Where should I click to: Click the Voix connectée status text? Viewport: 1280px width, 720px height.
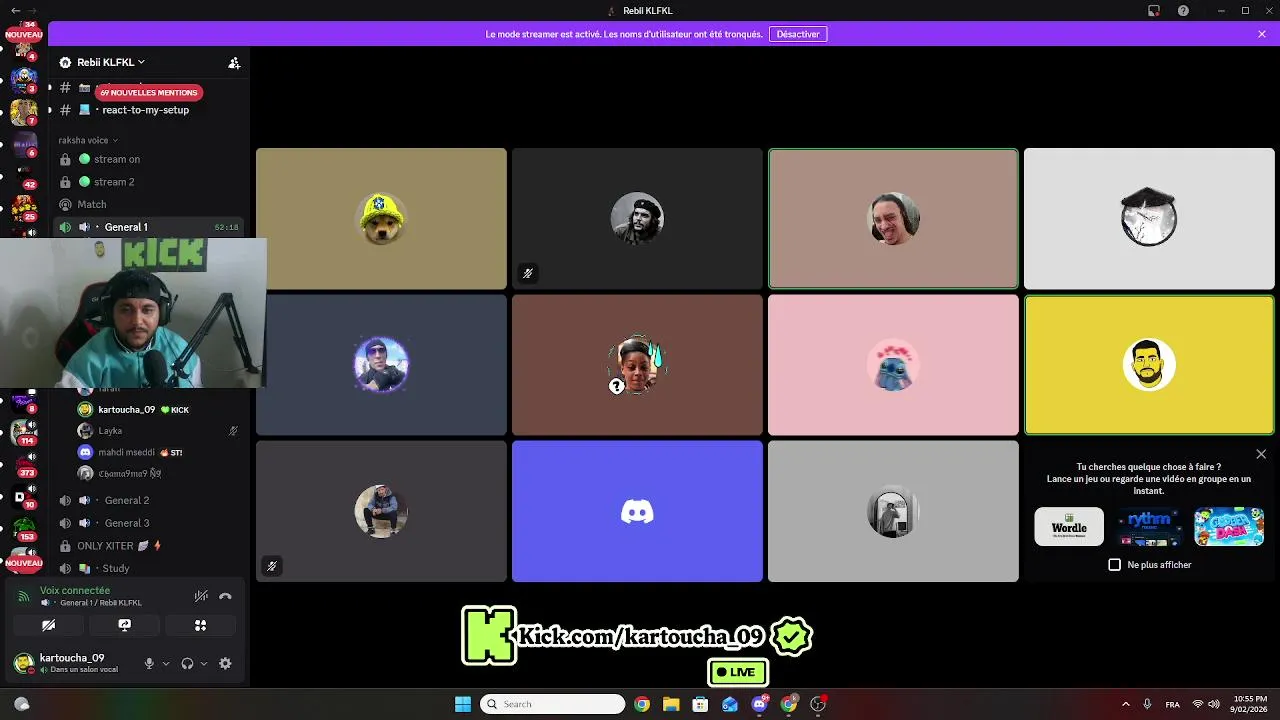point(75,590)
